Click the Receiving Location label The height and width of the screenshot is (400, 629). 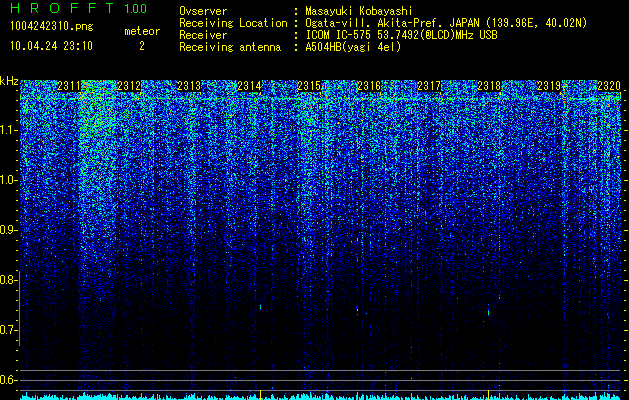pyautogui.click(x=233, y=23)
